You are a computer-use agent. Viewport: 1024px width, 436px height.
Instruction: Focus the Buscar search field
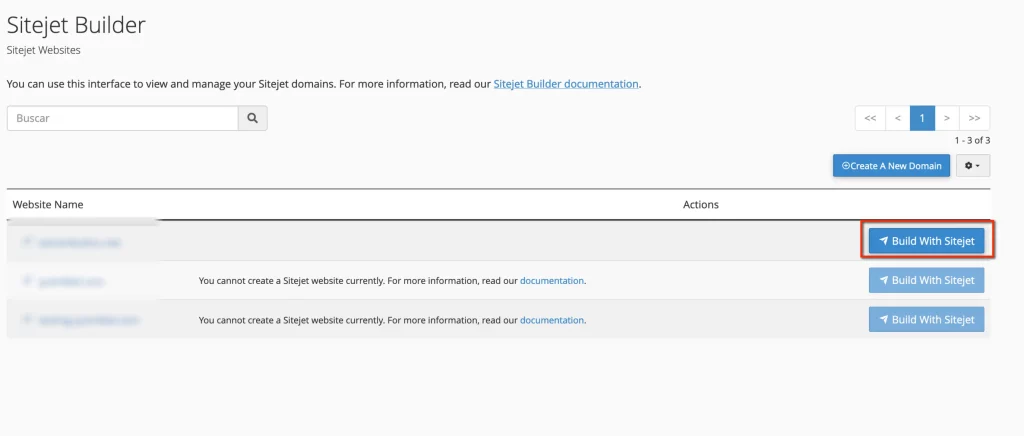coord(123,118)
